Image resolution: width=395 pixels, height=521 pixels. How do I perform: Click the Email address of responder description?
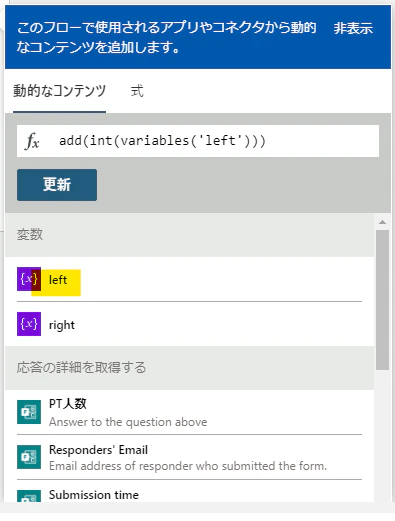click(188, 466)
